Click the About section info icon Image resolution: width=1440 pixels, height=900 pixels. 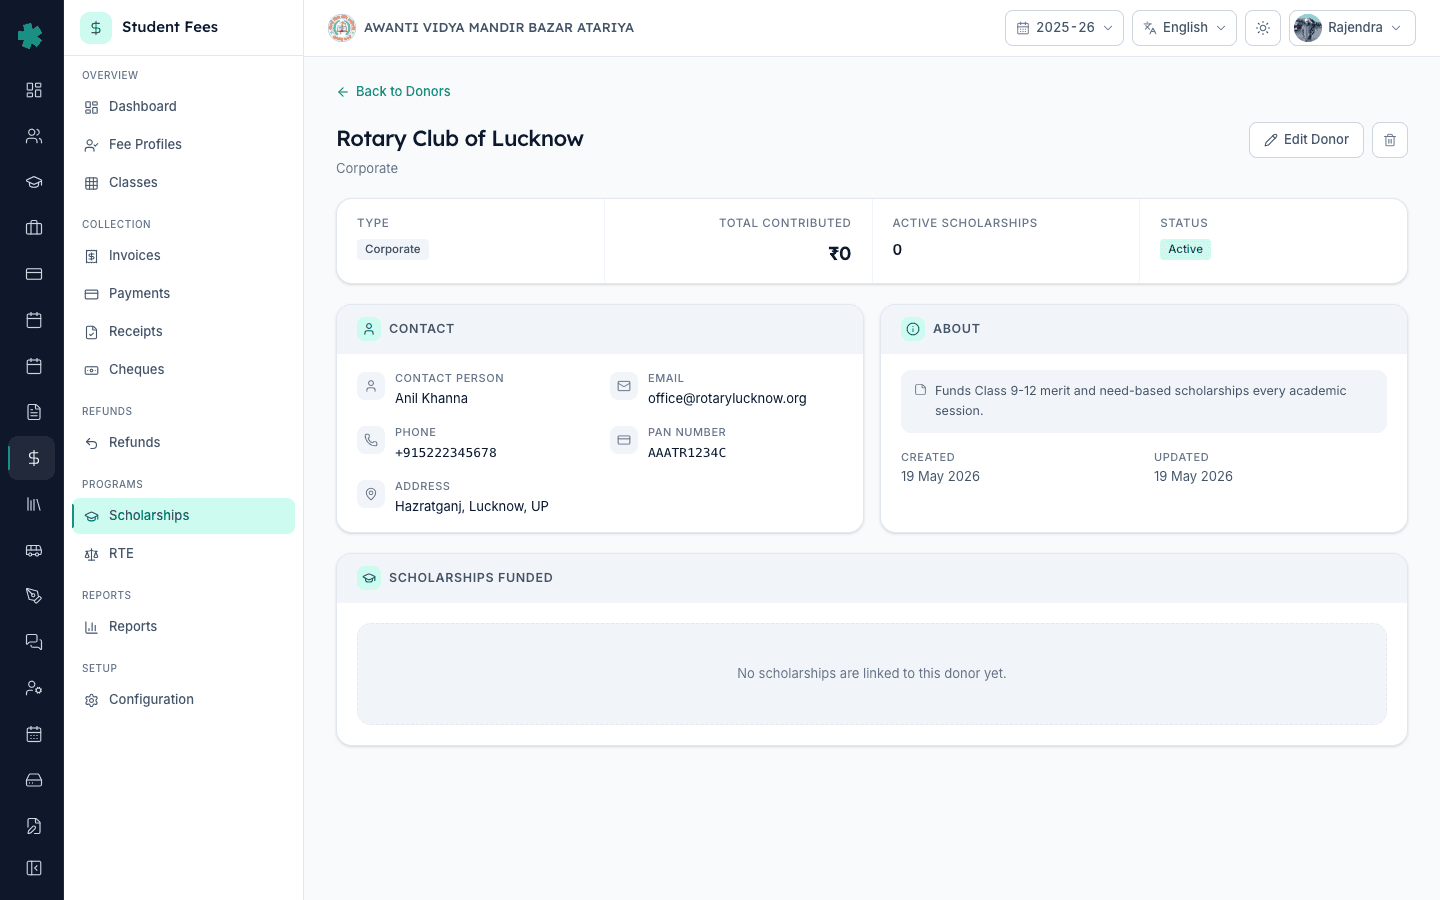(913, 329)
